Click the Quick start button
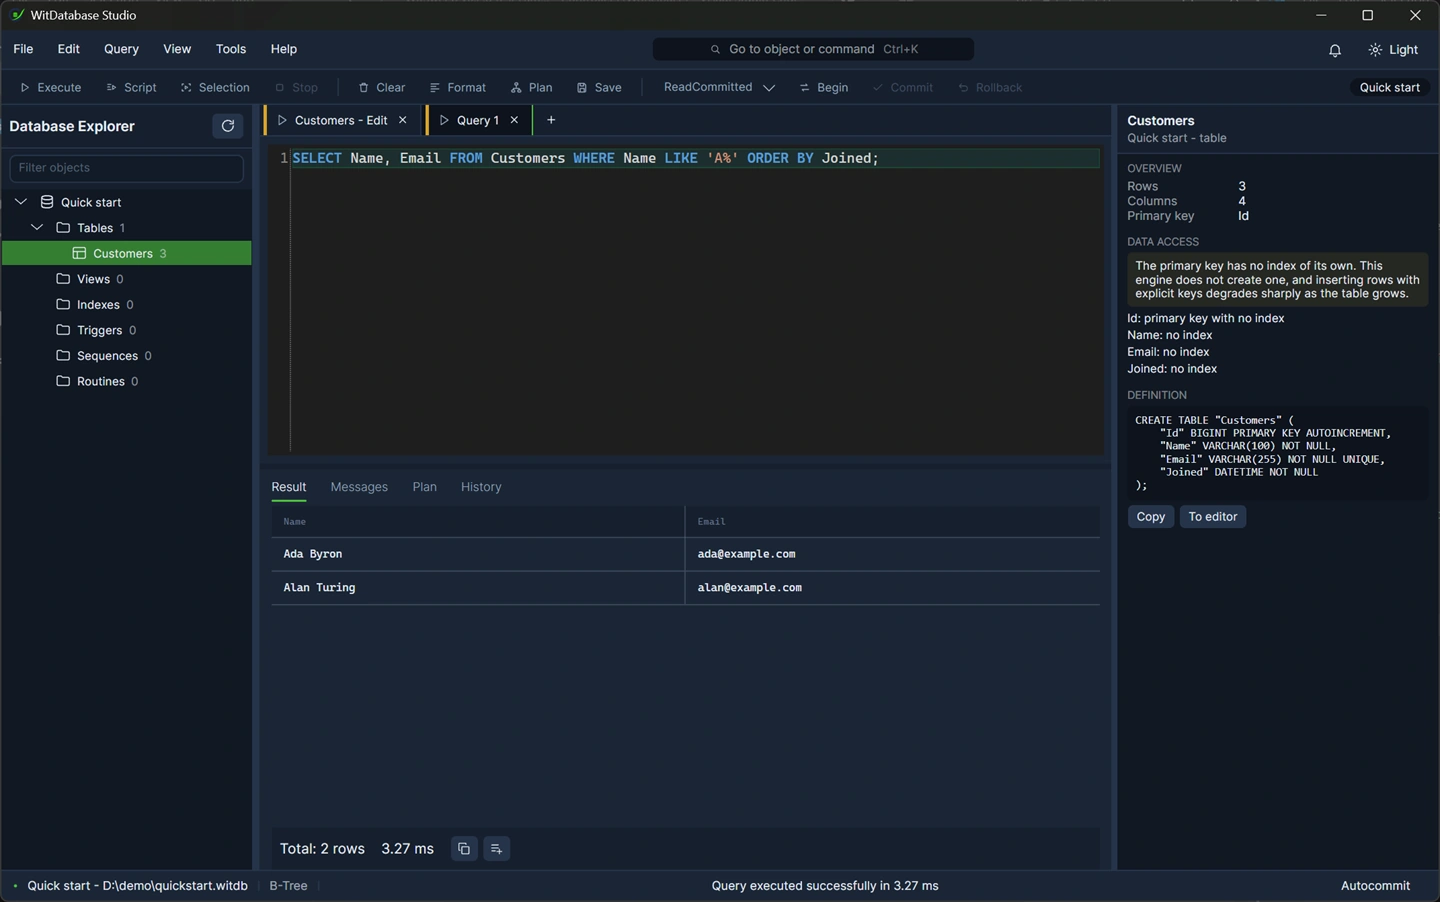1440x902 pixels. pos(1390,88)
